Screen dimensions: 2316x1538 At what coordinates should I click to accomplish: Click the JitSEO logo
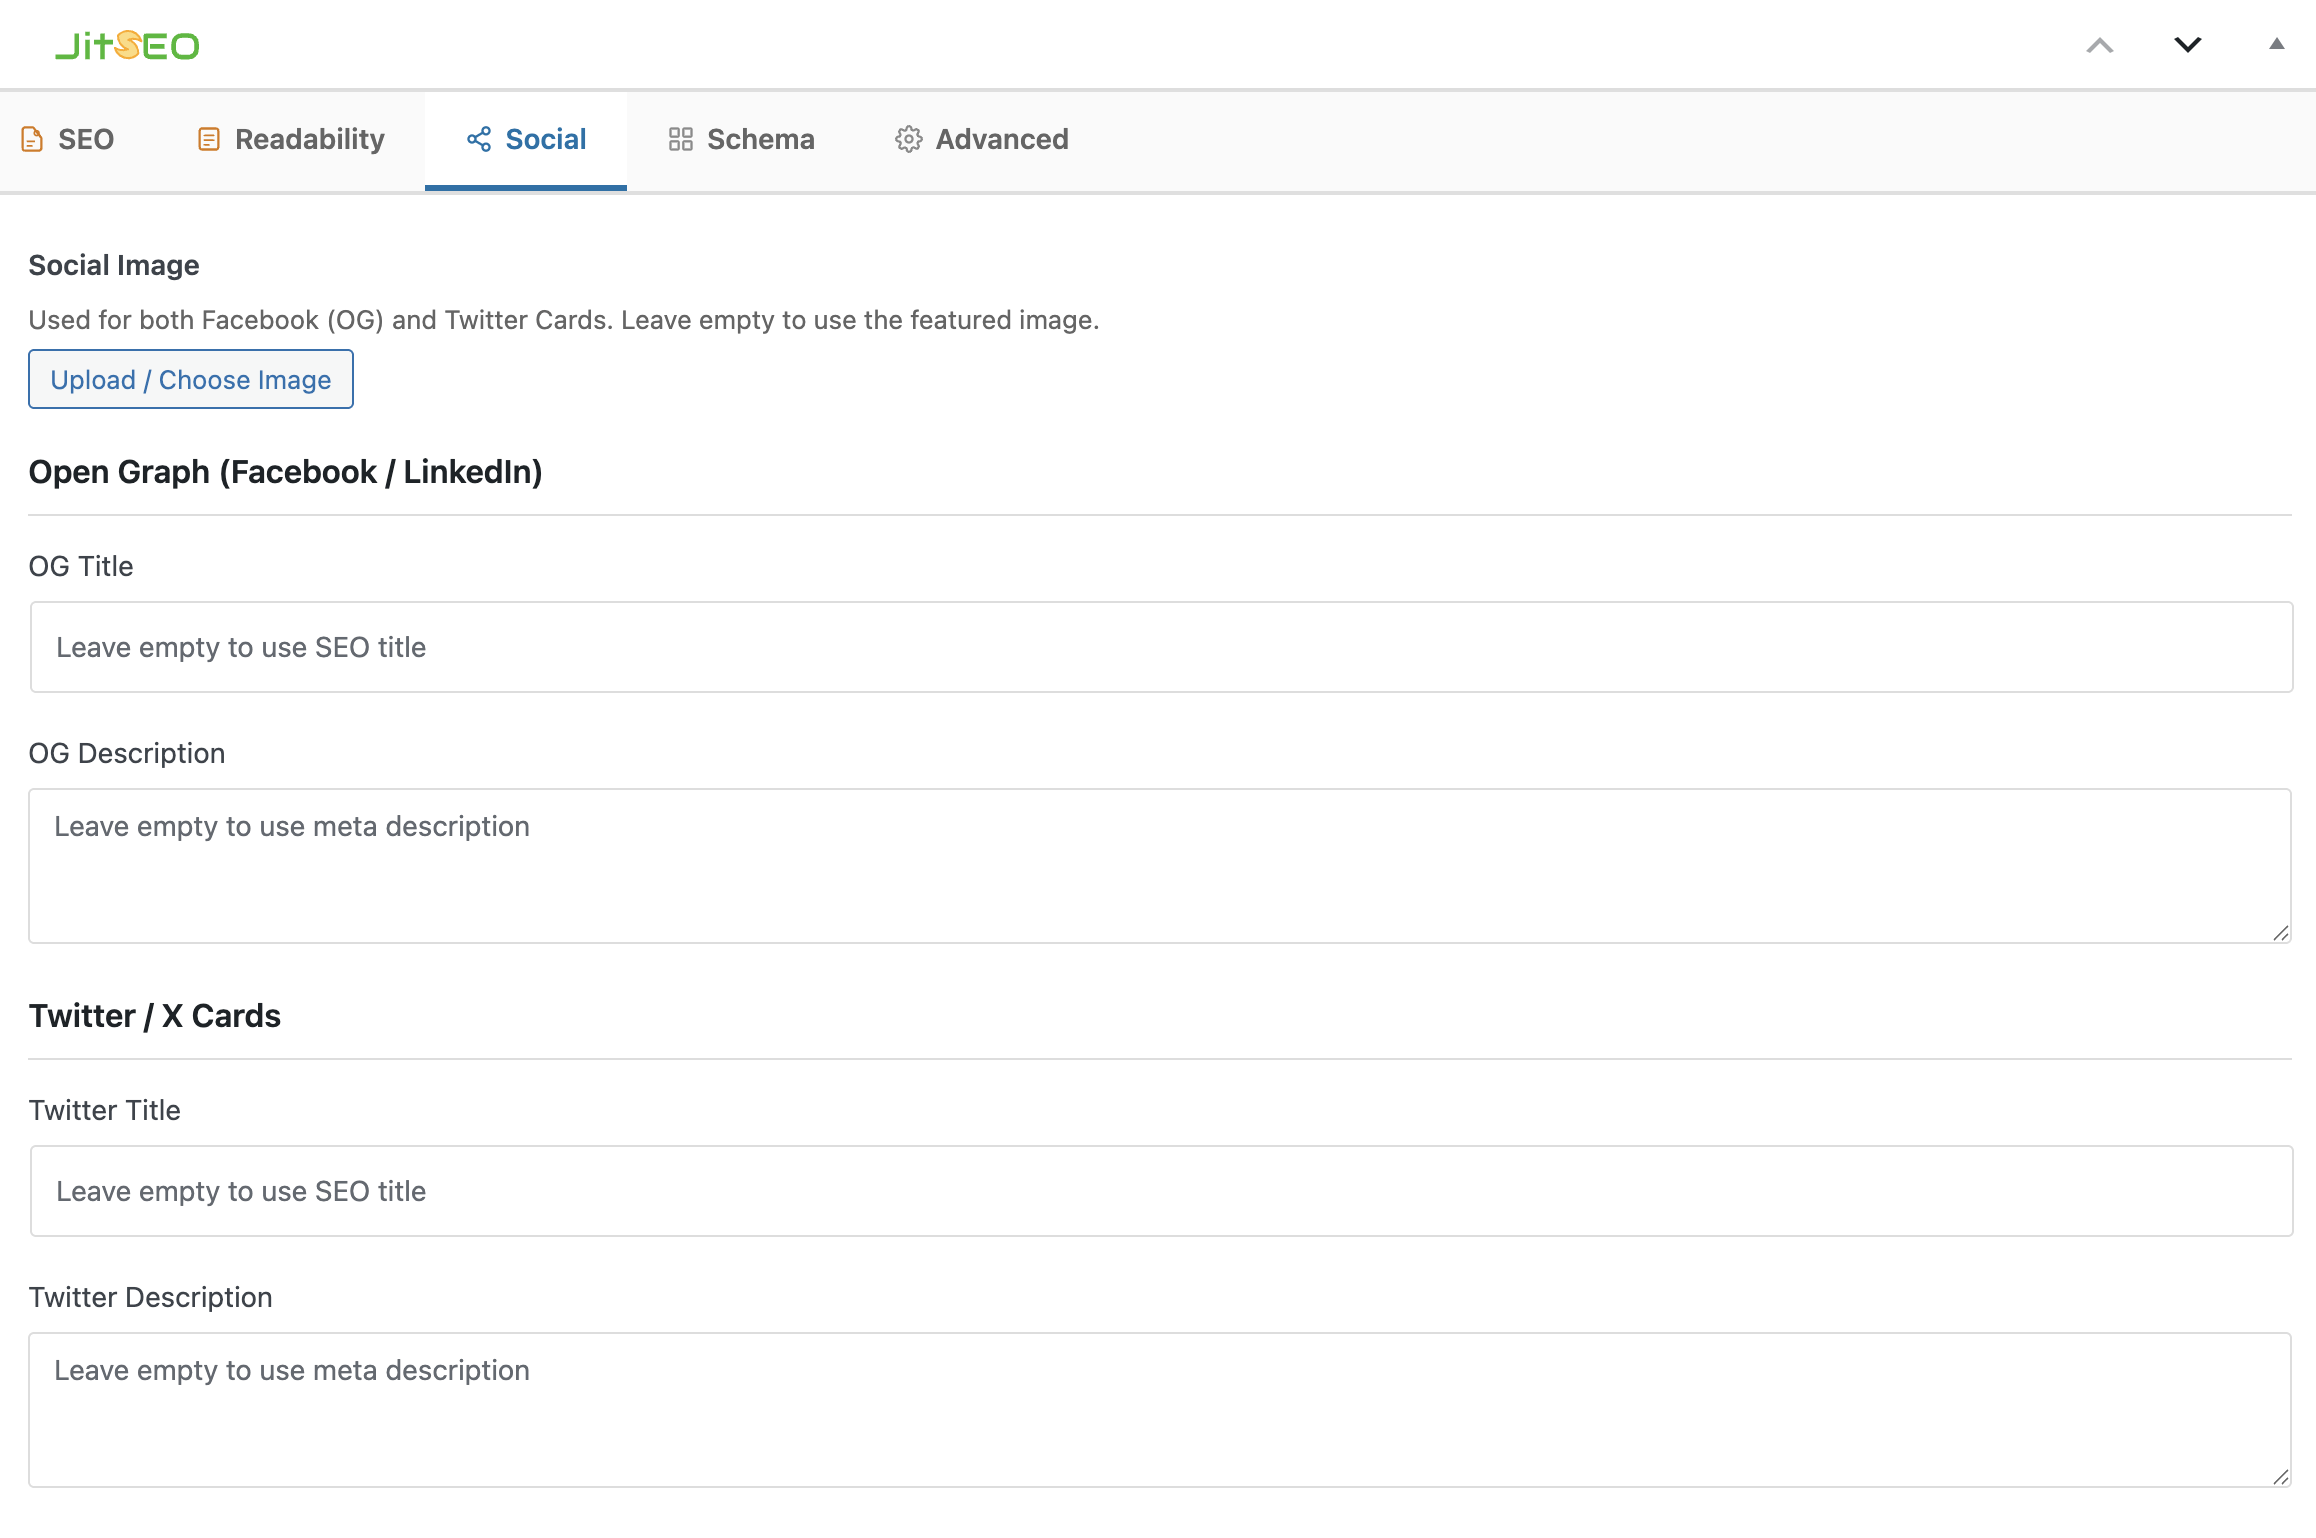pos(127,46)
